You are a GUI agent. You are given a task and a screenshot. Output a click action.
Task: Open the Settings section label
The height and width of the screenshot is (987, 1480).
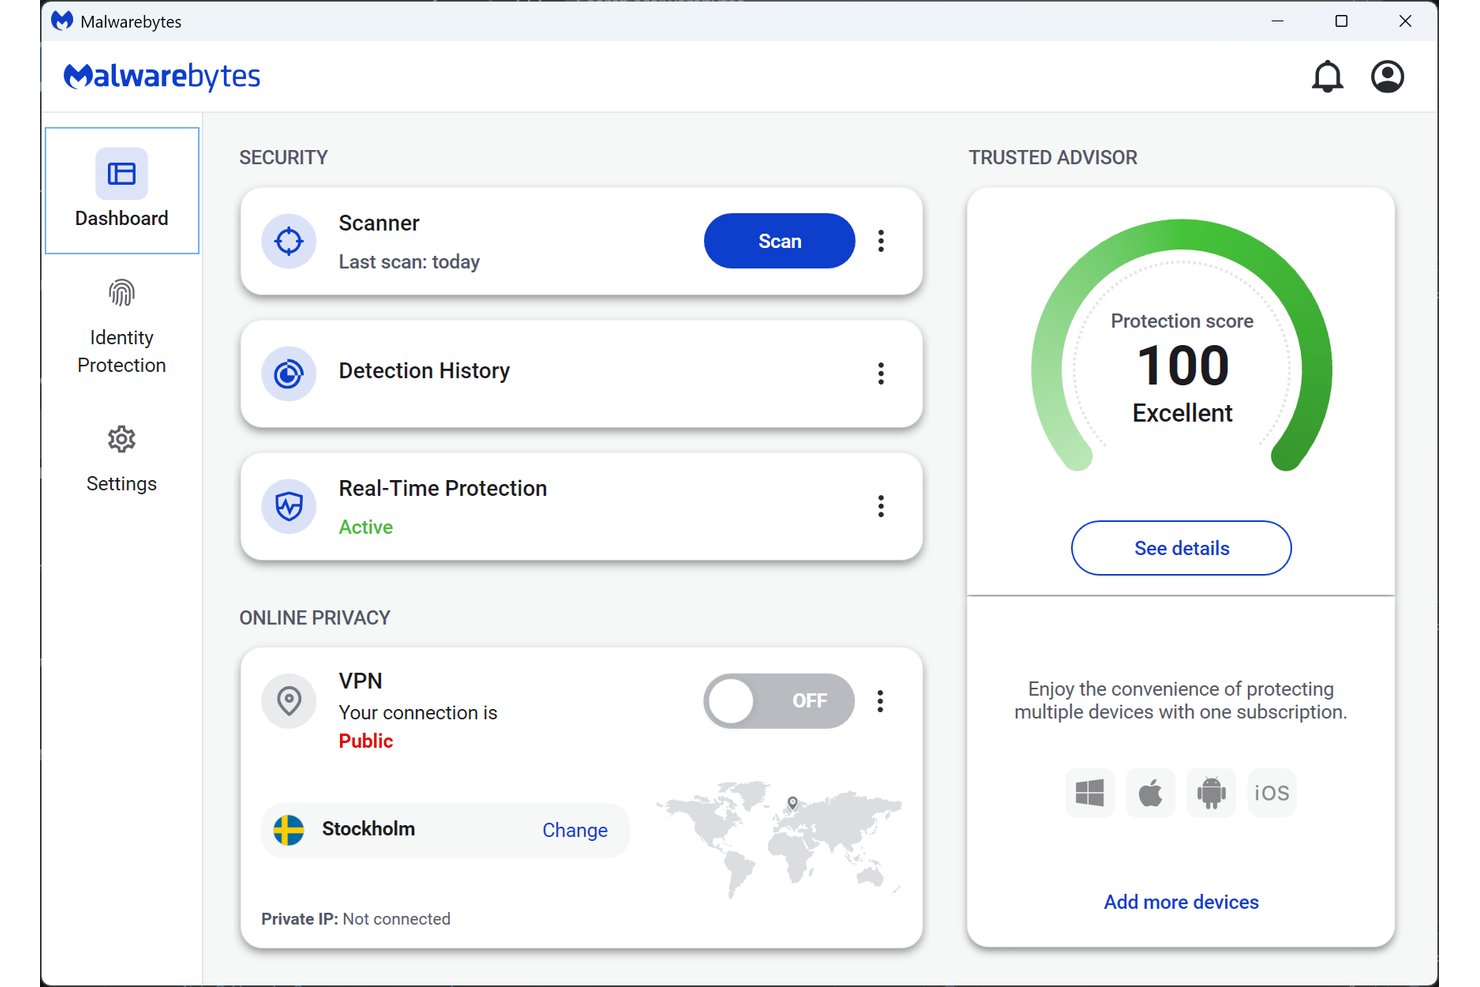tap(122, 484)
